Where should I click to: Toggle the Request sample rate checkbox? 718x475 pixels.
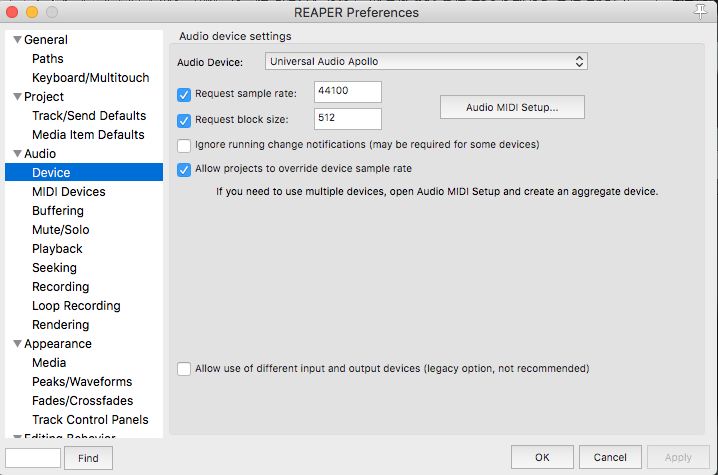pyautogui.click(x=184, y=95)
